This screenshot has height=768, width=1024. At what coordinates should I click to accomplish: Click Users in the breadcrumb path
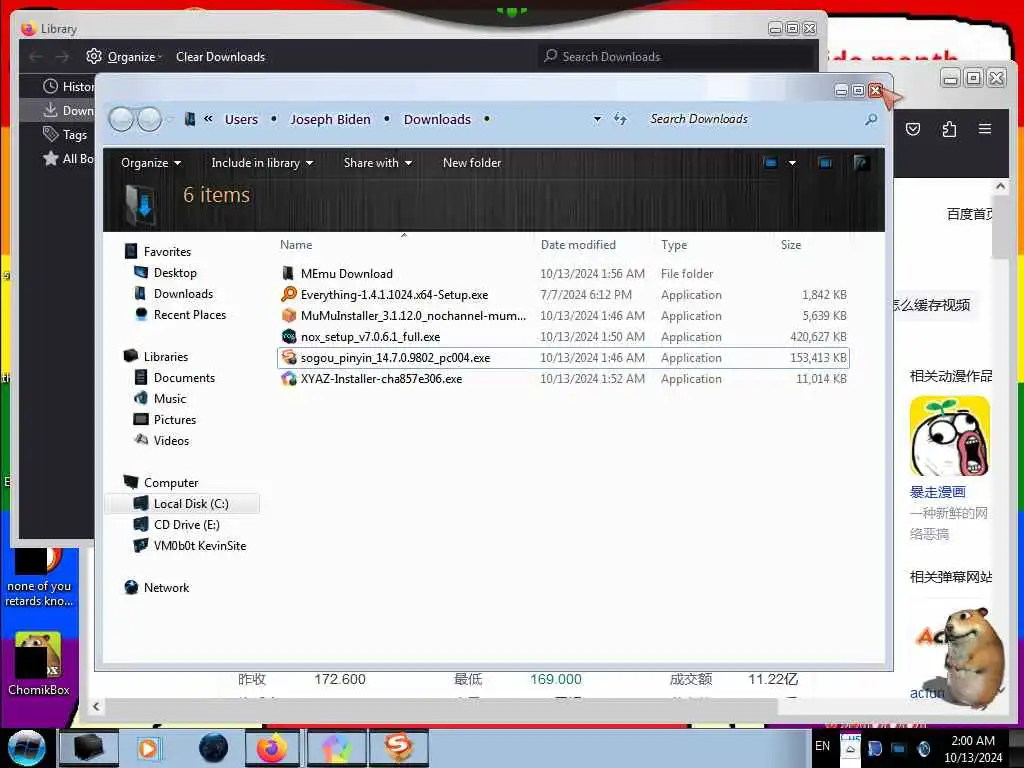pyautogui.click(x=241, y=120)
